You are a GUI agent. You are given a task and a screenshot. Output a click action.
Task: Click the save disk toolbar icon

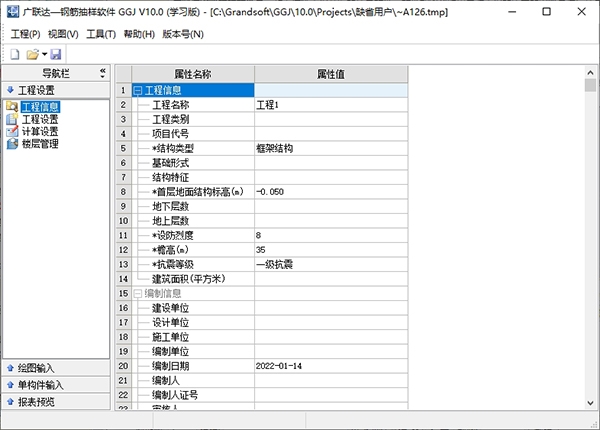tap(56, 54)
